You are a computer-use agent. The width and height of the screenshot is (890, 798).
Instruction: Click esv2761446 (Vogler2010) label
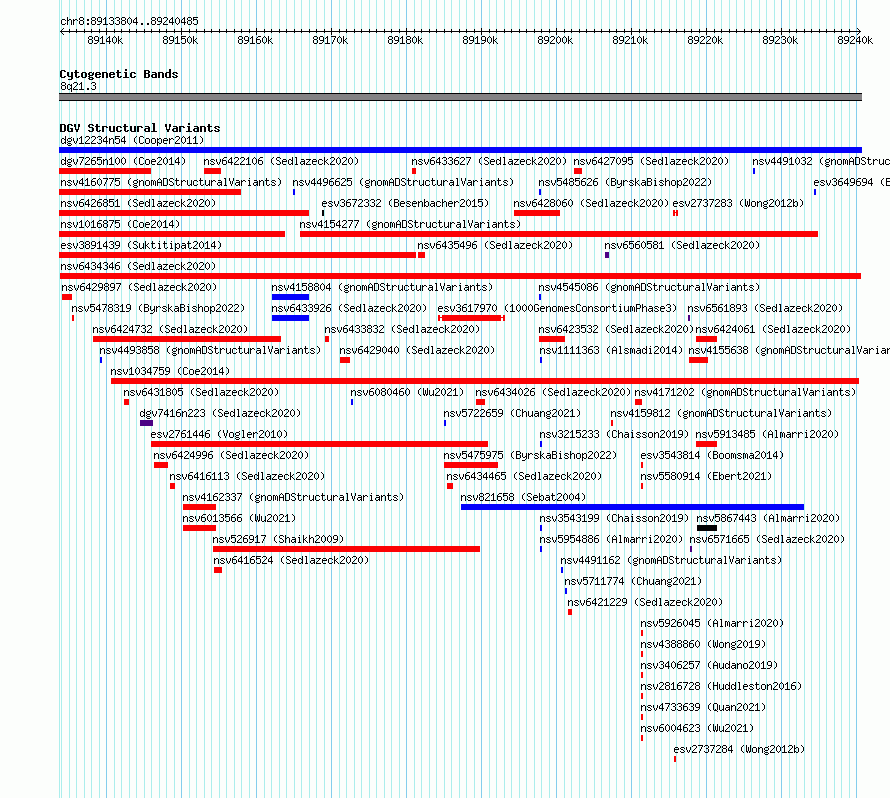click(x=219, y=434)
